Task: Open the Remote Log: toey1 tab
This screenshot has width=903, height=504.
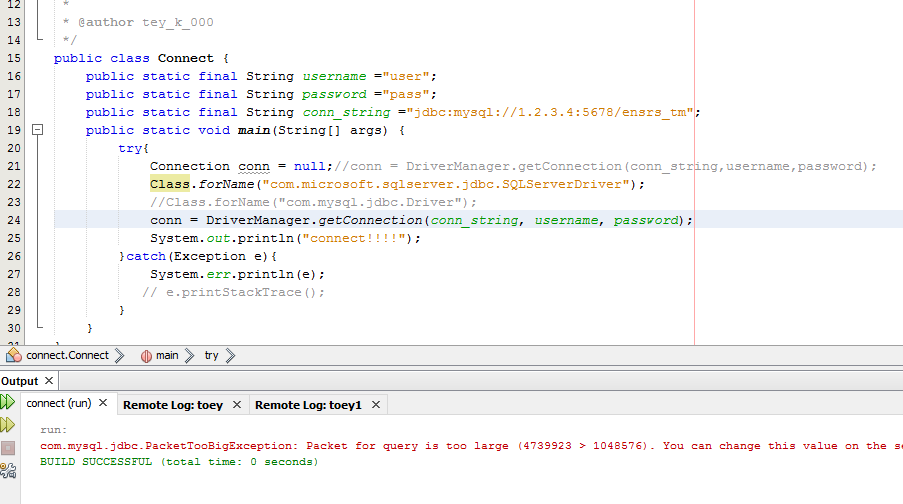Action: (308, 405)
